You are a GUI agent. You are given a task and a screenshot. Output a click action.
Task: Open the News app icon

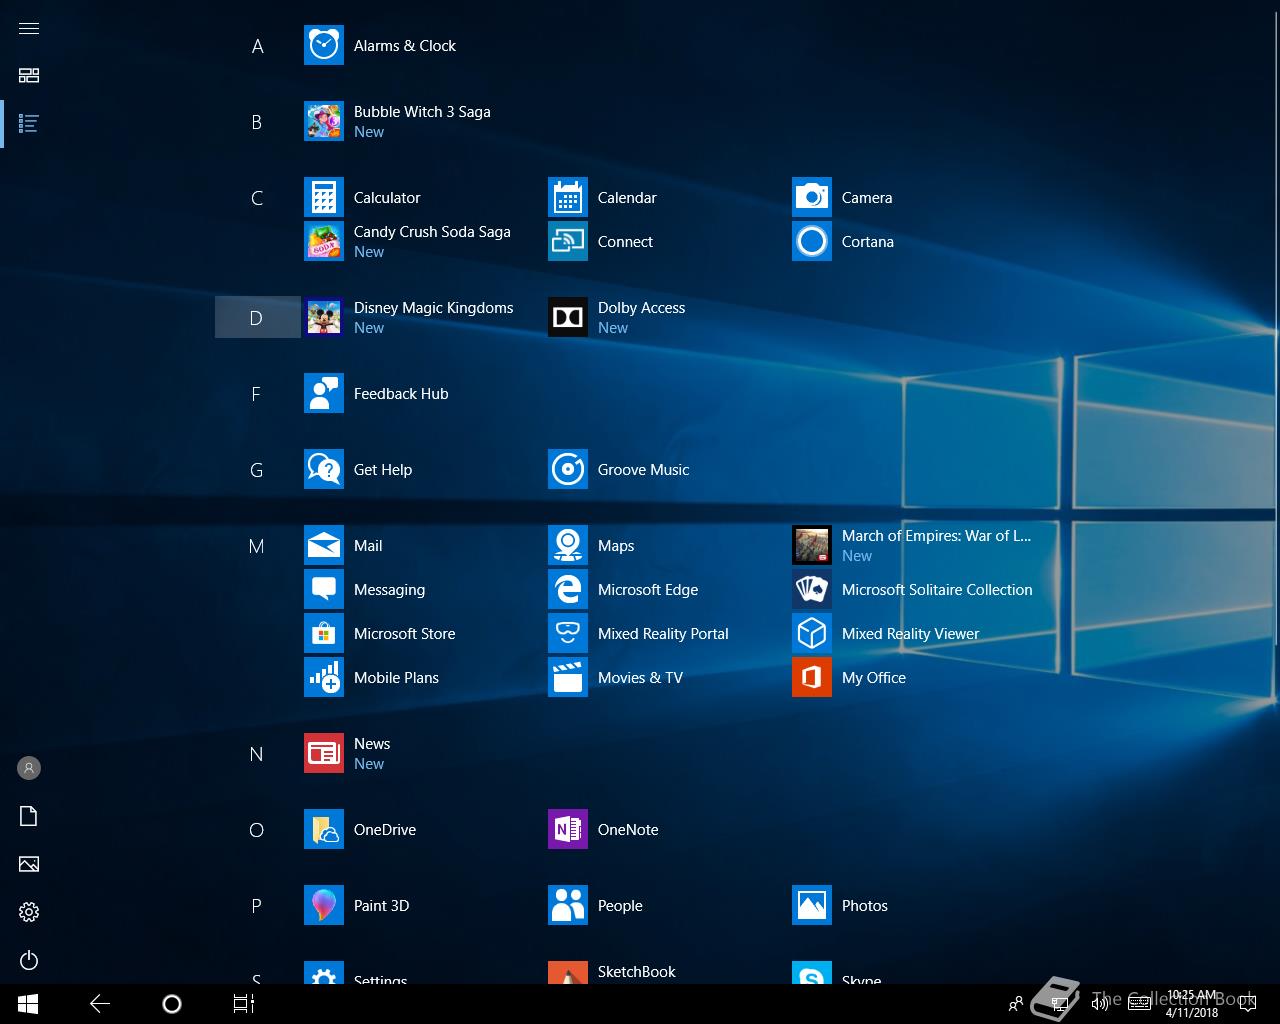pos(324,754)
